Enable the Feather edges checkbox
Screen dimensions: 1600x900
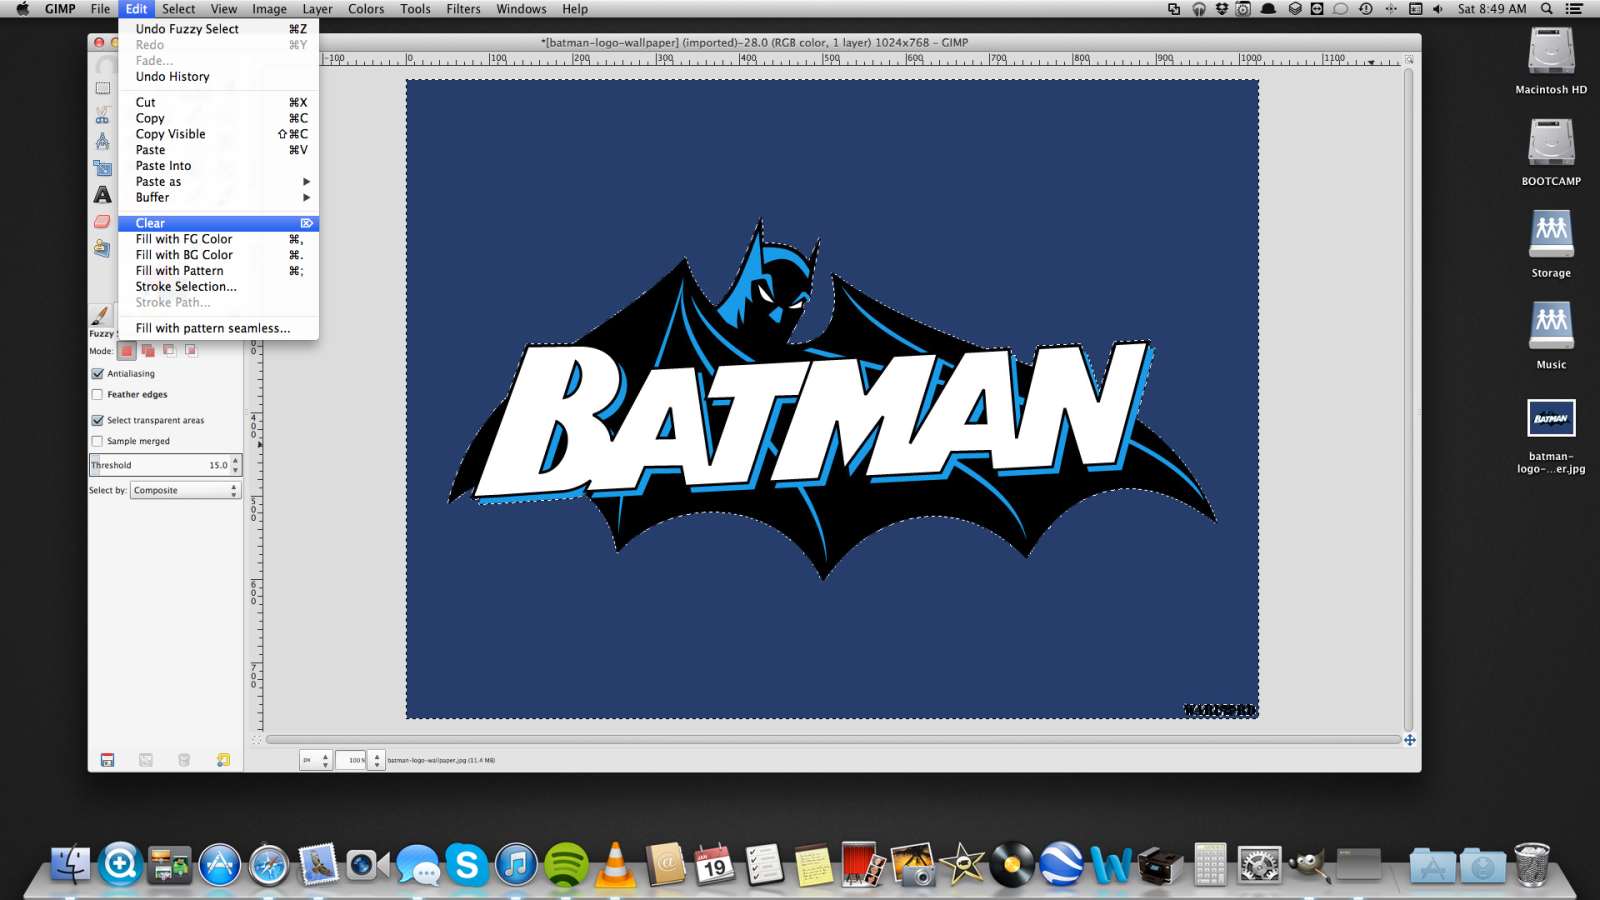point(98,395)
